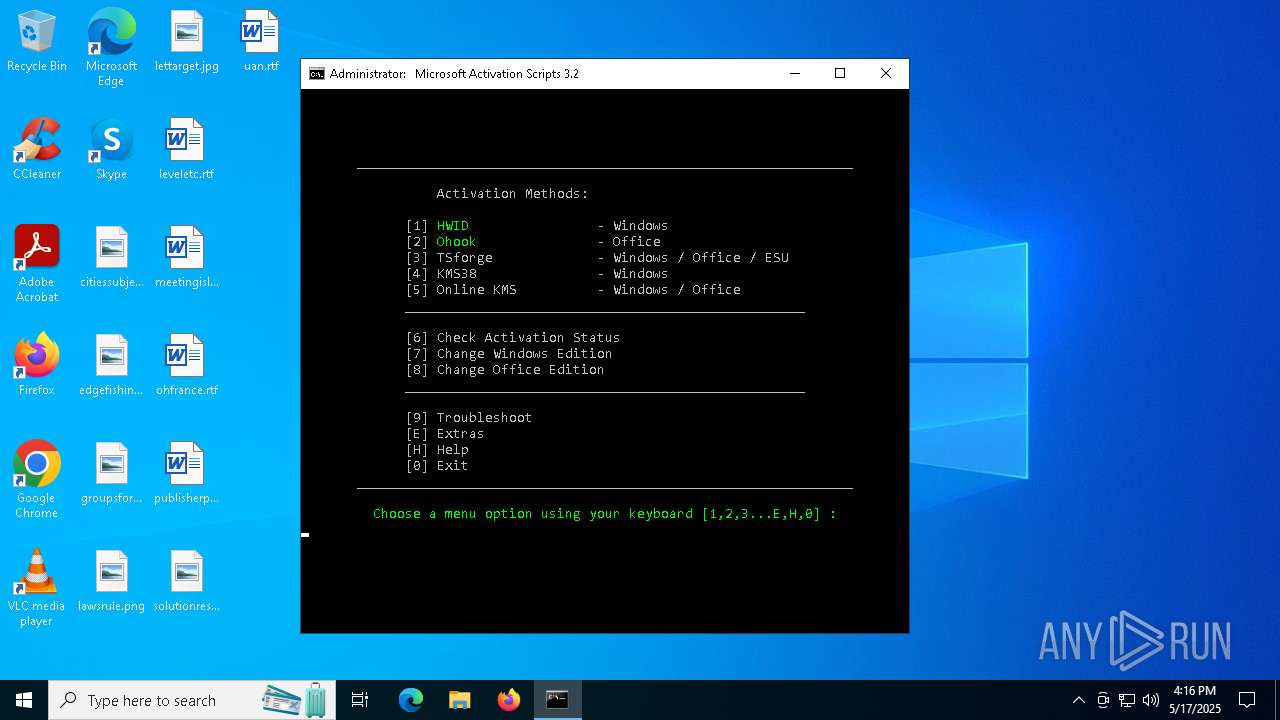1280x720 pixels.
Task: Select leveletc.rtf document icon
Action: pyautogui.click(x=186, y=150)
